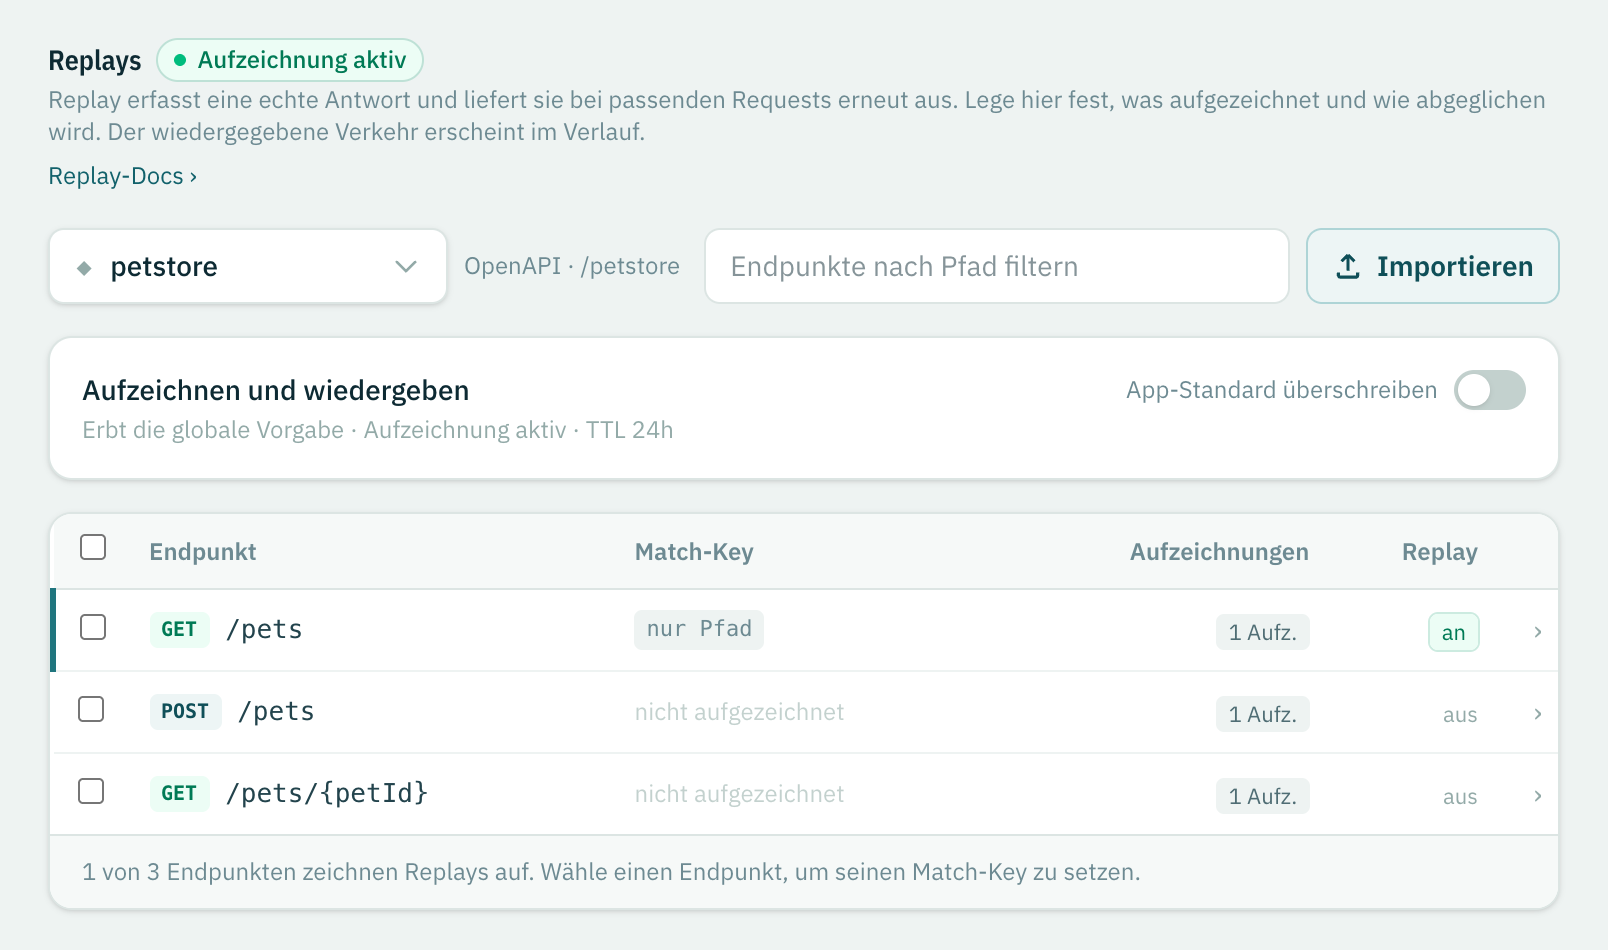This screenshot has width=1608, height=950.
Task: Click the diamond icon beside petstore
Action: tap(84, 268)
